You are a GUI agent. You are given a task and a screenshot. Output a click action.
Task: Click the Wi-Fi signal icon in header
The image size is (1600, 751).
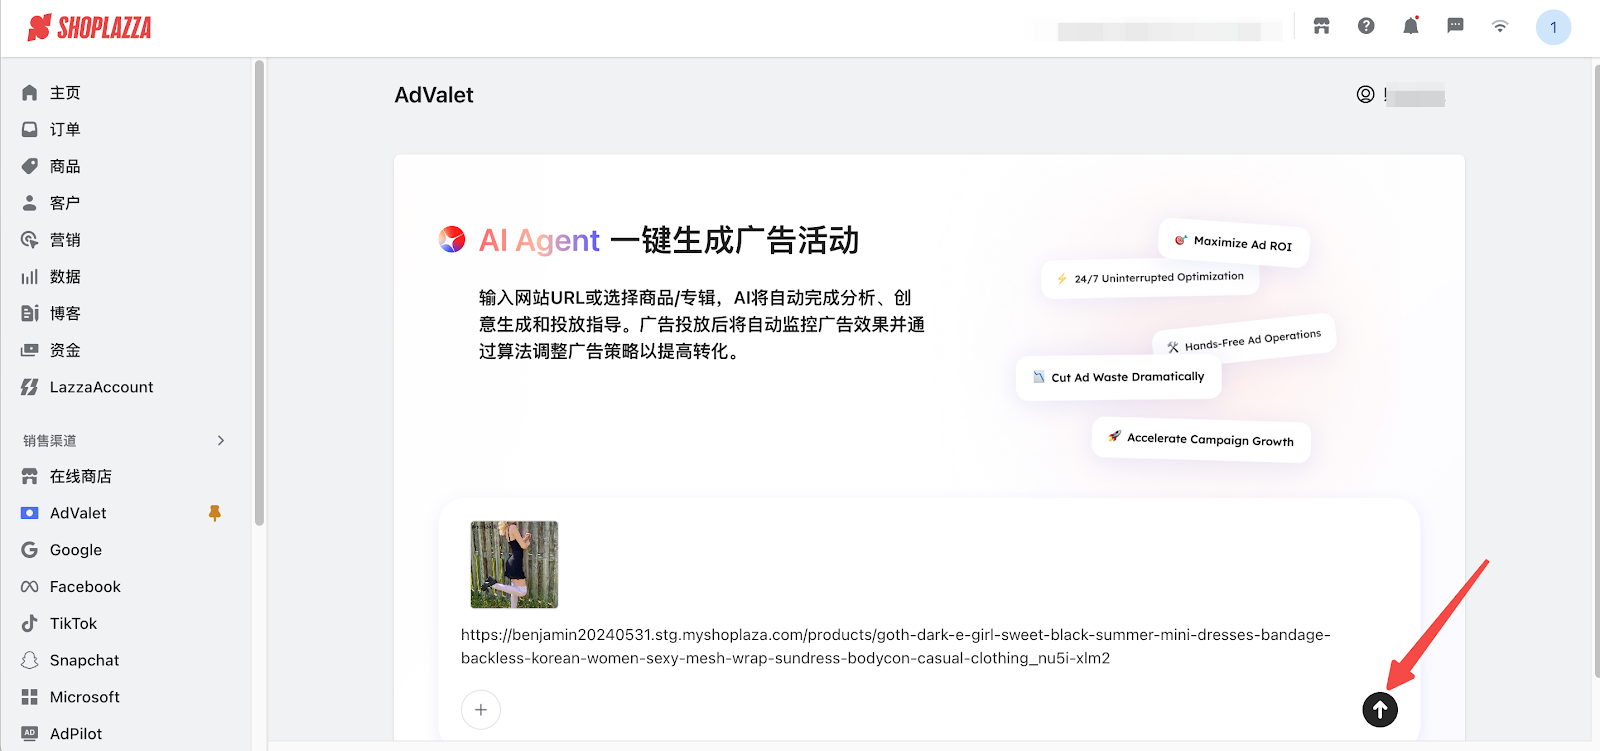pos(1499,26)
